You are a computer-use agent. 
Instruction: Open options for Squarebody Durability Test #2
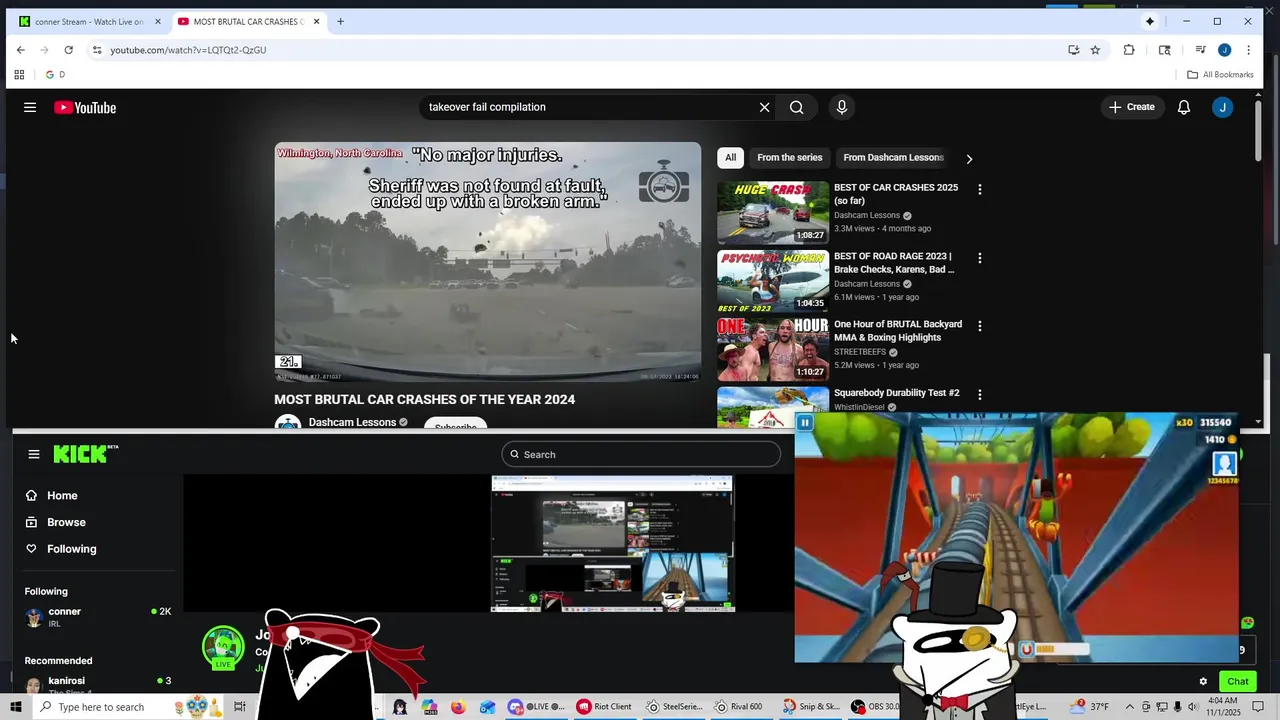coord(980,395)
